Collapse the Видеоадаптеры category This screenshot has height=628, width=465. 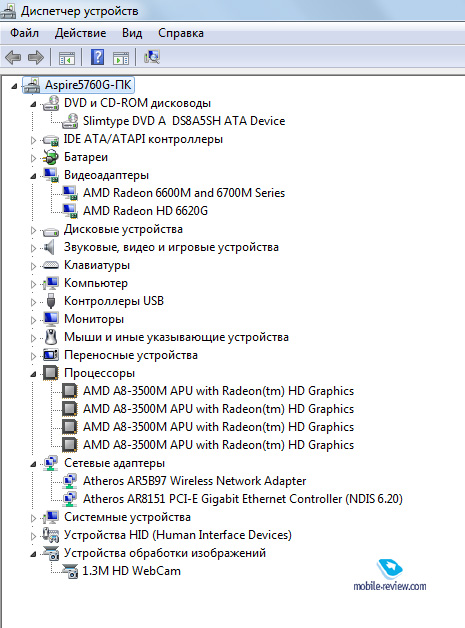pos(34,176)
